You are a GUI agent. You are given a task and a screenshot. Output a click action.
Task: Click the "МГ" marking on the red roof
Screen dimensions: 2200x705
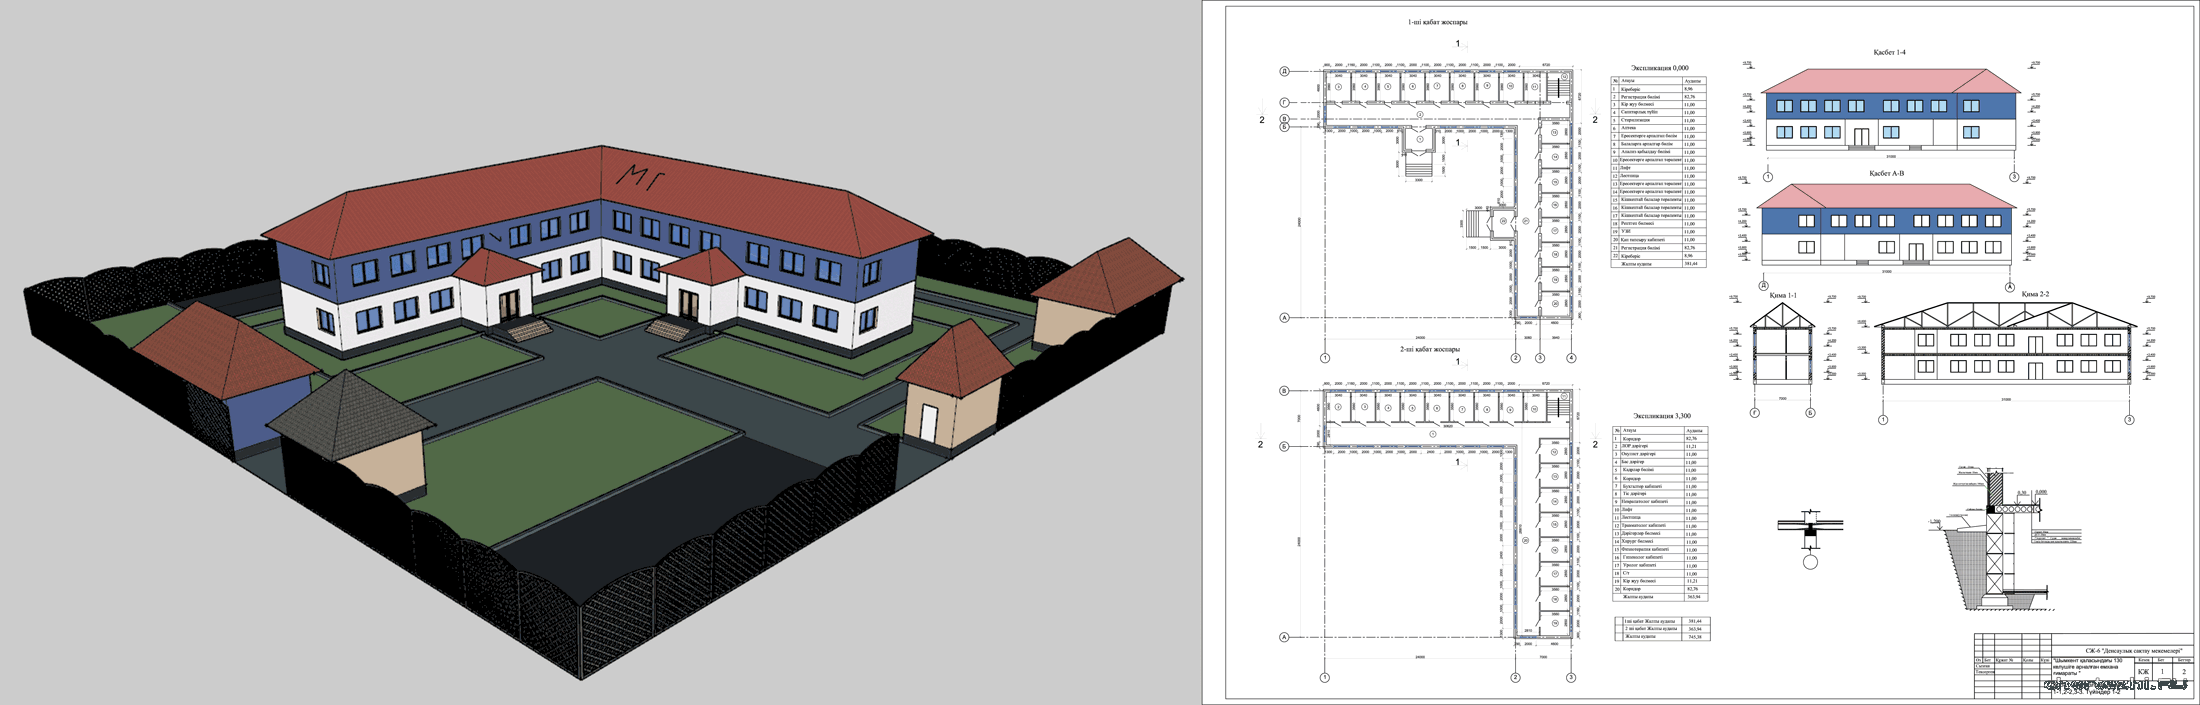pos(644,175)
